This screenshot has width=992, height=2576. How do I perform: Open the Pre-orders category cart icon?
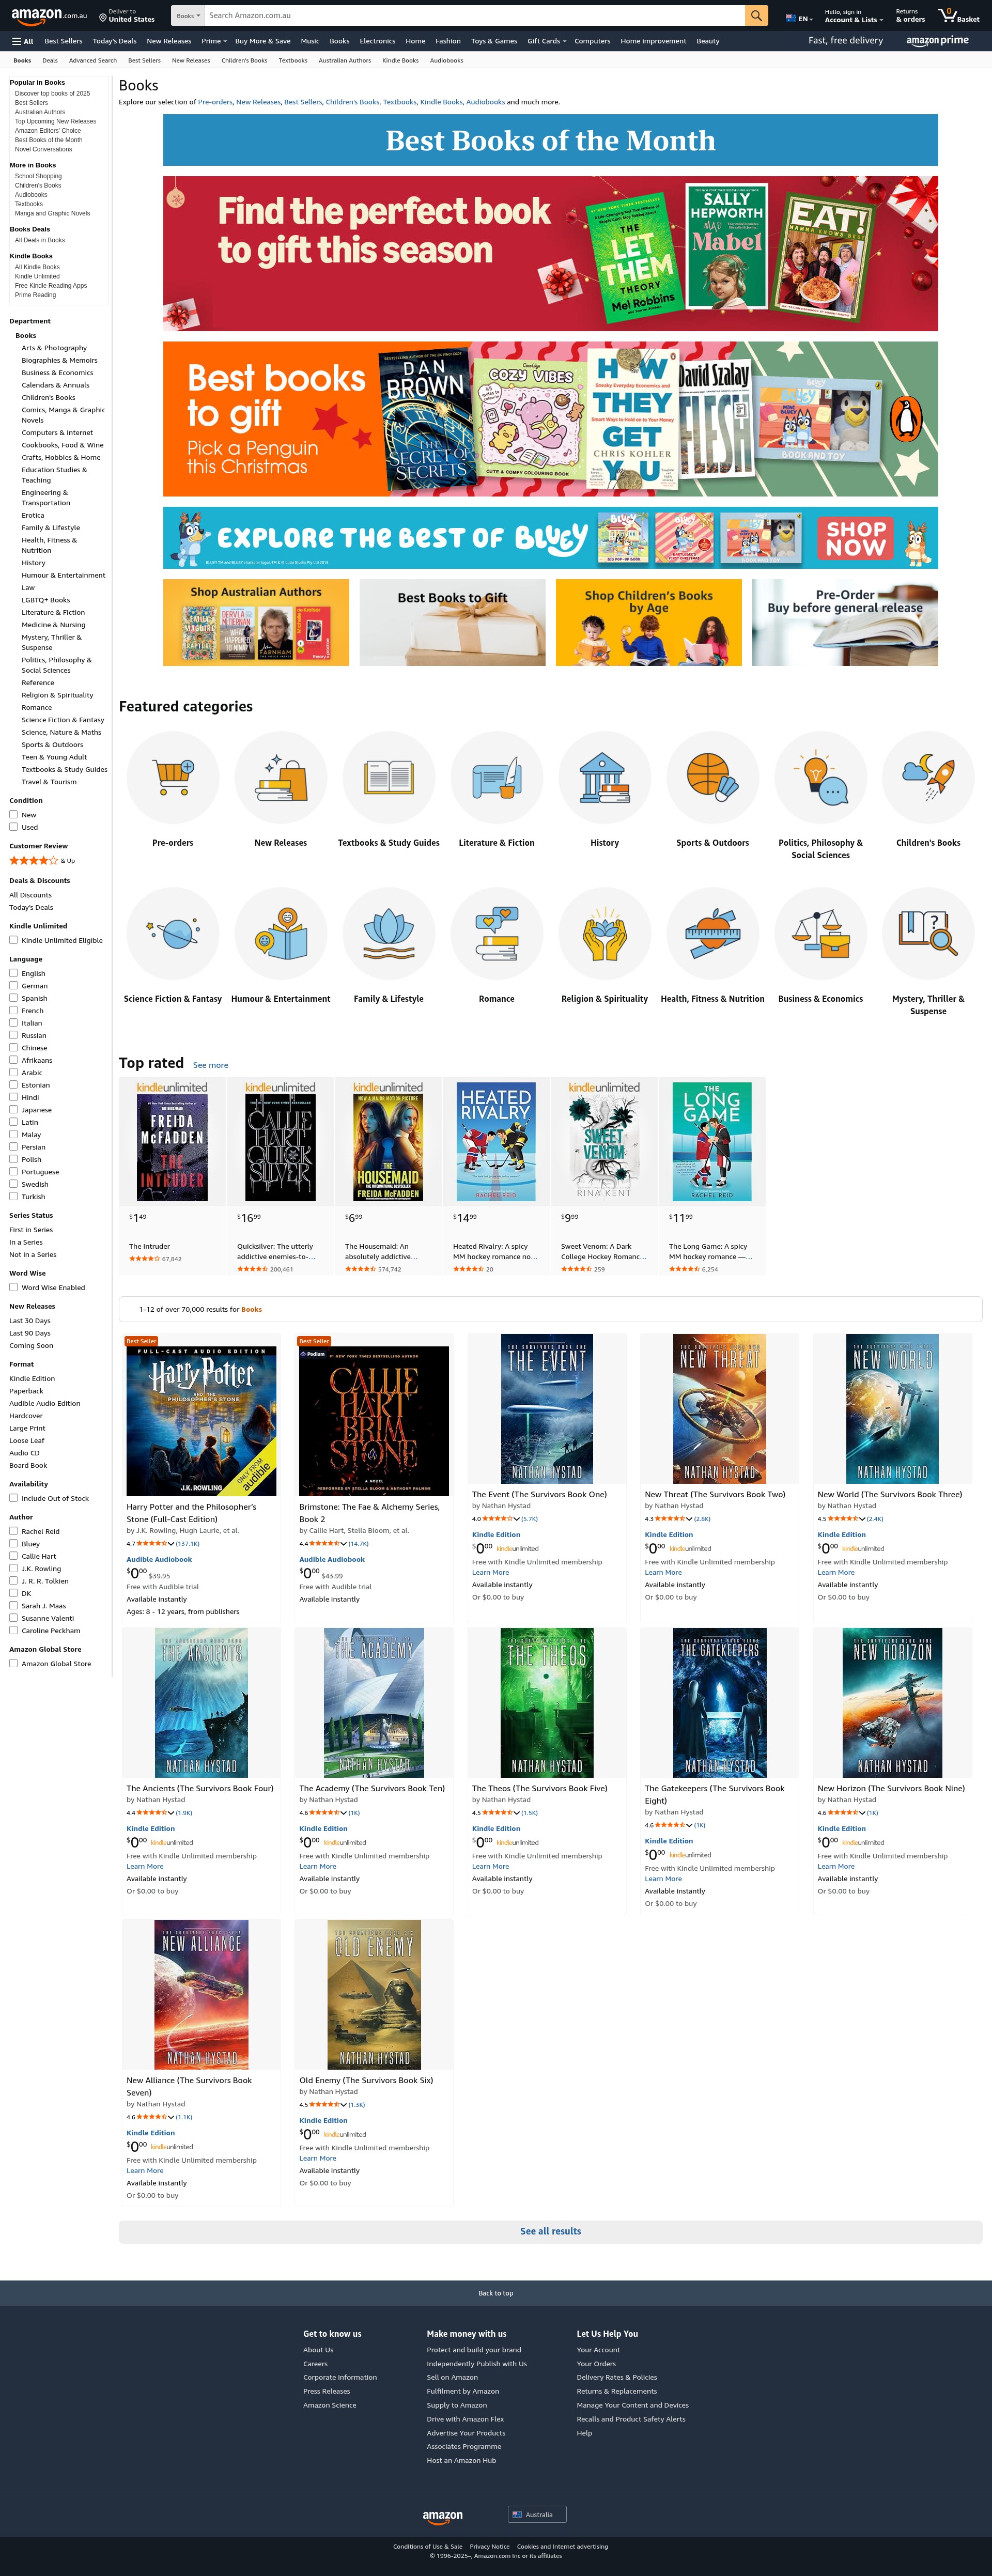tap(173, 777)
